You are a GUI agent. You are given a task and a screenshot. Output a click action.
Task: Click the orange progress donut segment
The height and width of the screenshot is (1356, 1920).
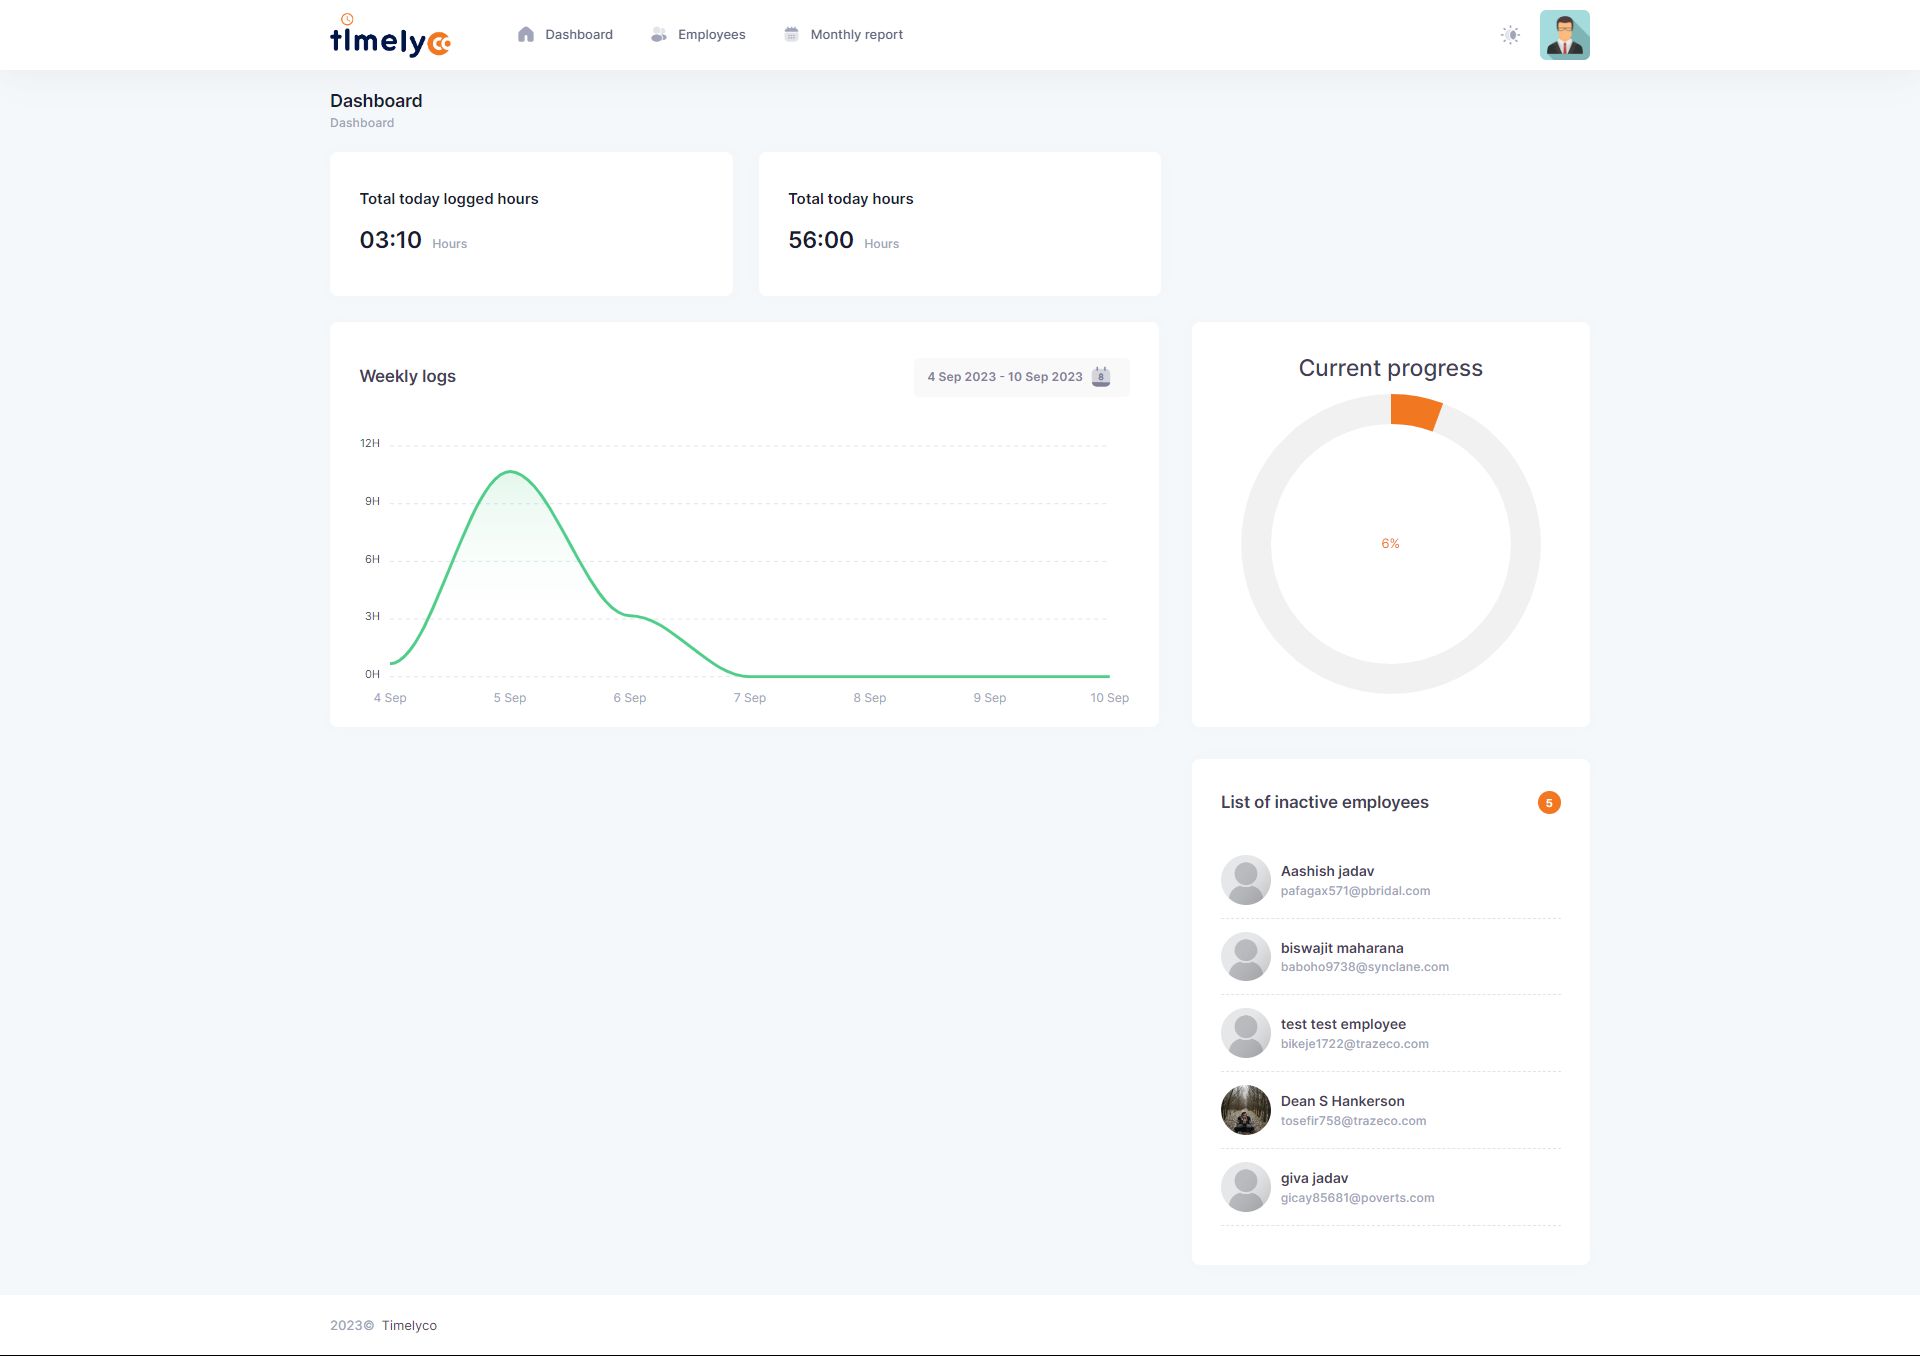coord(1414,411)
